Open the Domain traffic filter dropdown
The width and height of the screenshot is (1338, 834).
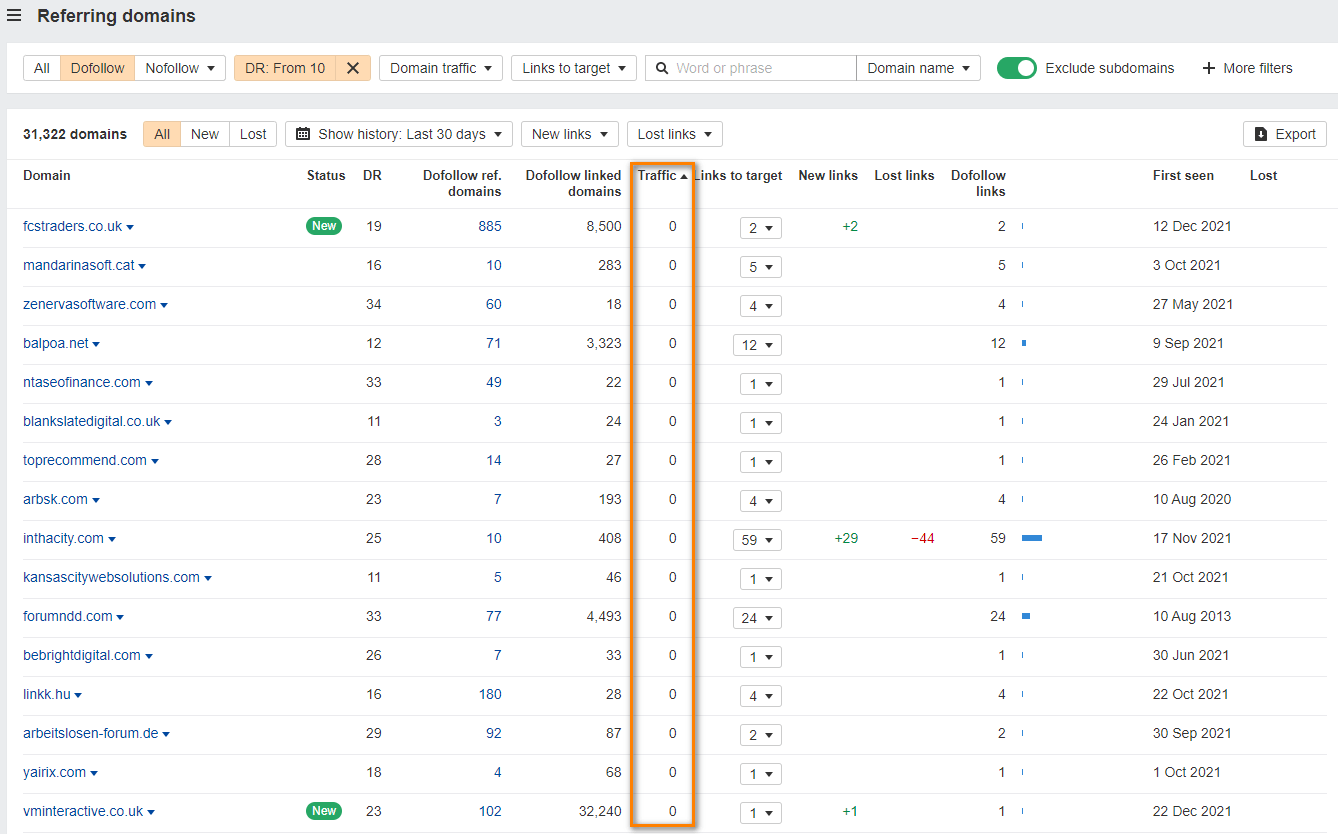point(440,67)
